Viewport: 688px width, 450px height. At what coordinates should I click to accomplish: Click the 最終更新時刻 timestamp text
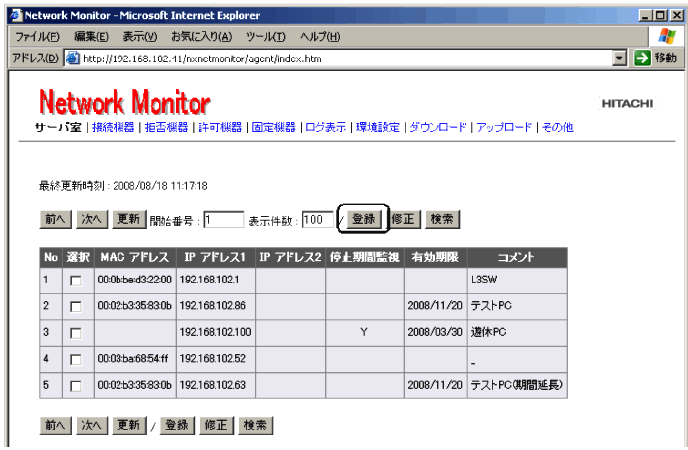(x=123, y=186)
